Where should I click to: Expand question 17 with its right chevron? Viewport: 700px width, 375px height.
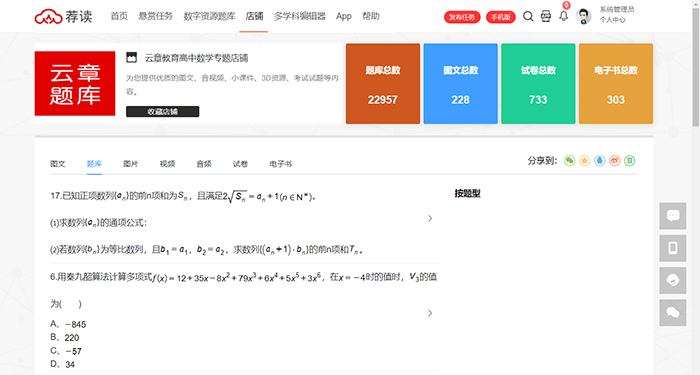[x=430, y=218]
